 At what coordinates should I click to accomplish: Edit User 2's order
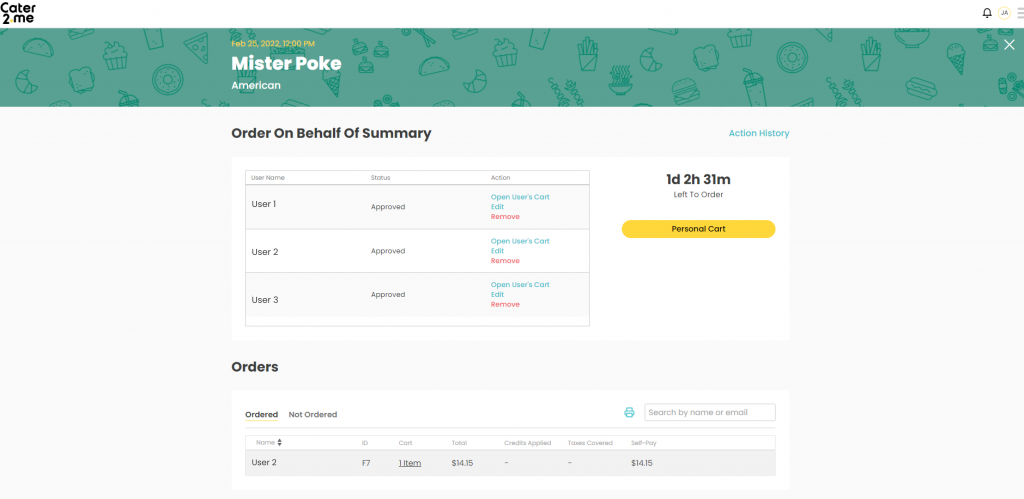tap(497, 251)
